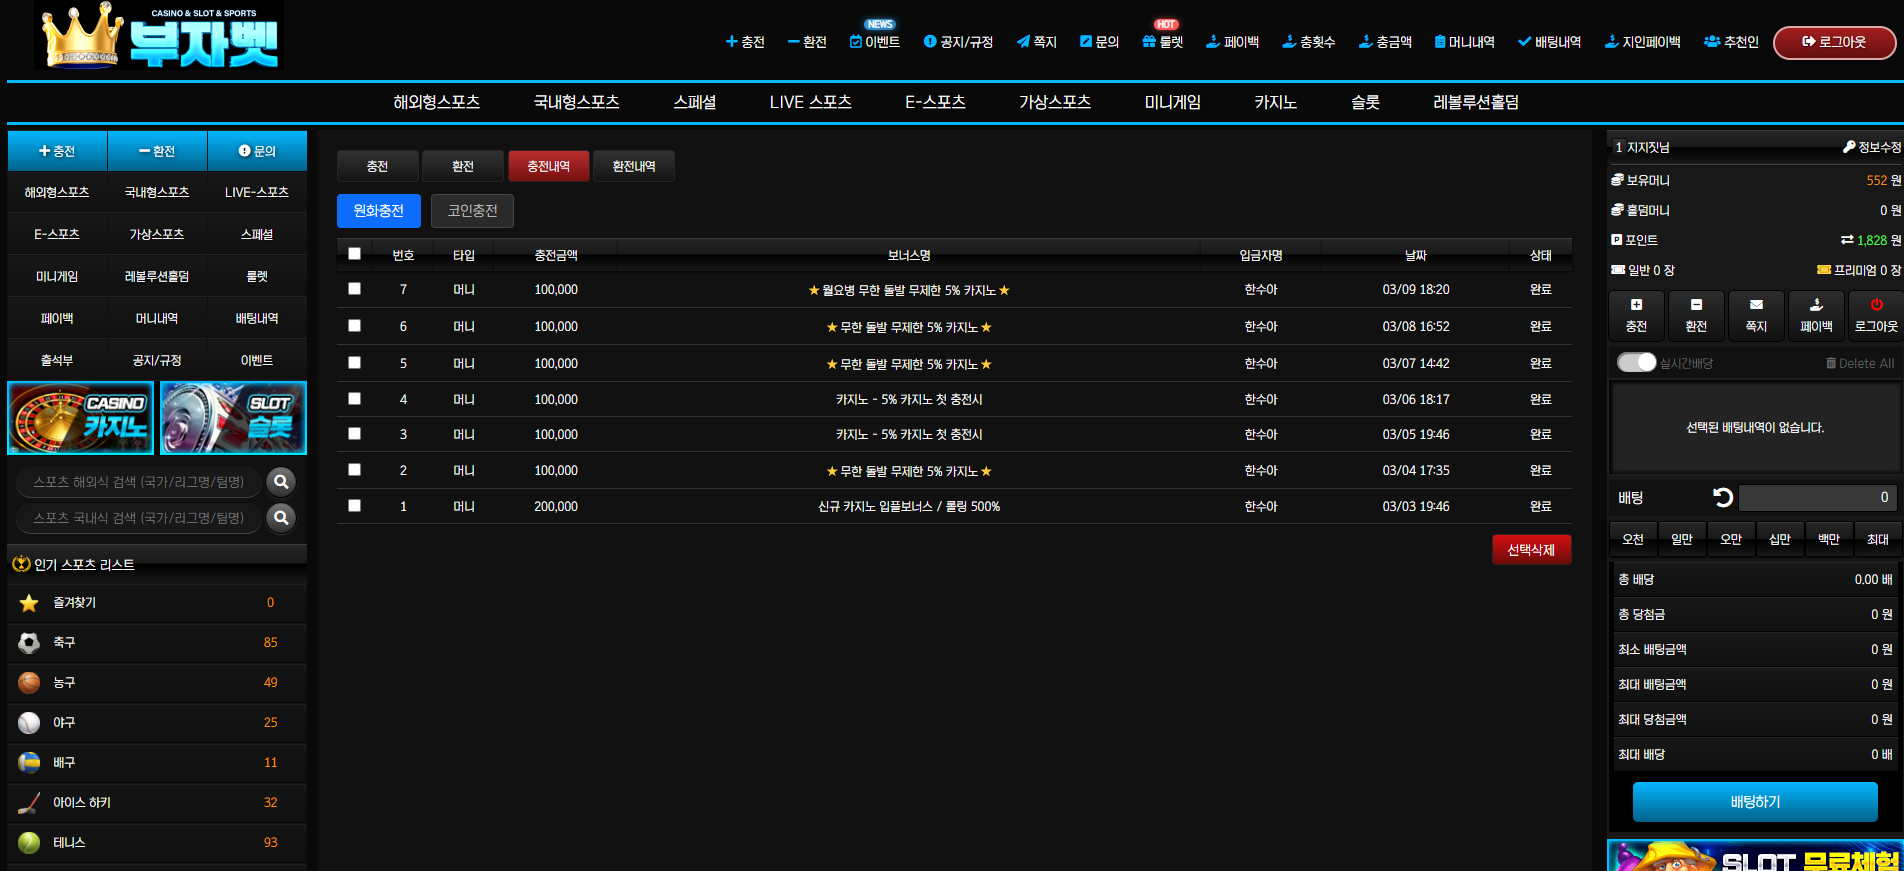The width and height of the screenshot is (1904, 871).
Task: Toggle the 실시간배당 switch
Action: point(1637,362)
